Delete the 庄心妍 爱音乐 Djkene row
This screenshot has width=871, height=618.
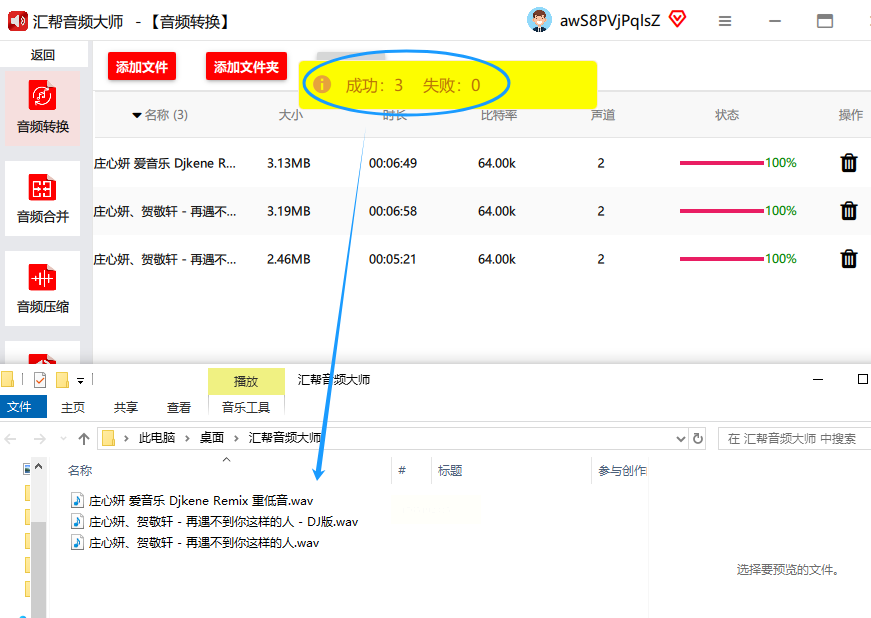[848, 163]
